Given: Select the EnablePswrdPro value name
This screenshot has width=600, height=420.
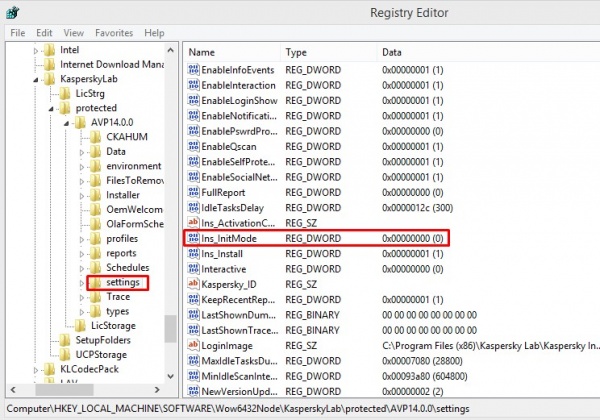Looking at the screenshot, I should (x=240, y=131).
